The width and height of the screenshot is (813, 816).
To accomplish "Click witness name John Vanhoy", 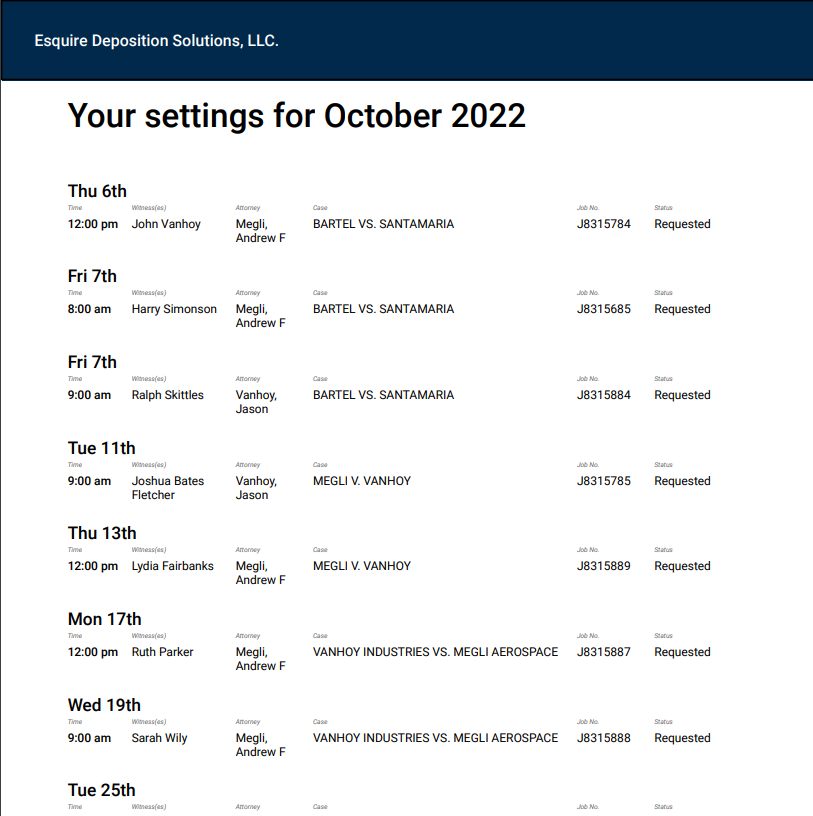I will click(x=166, y=224).
